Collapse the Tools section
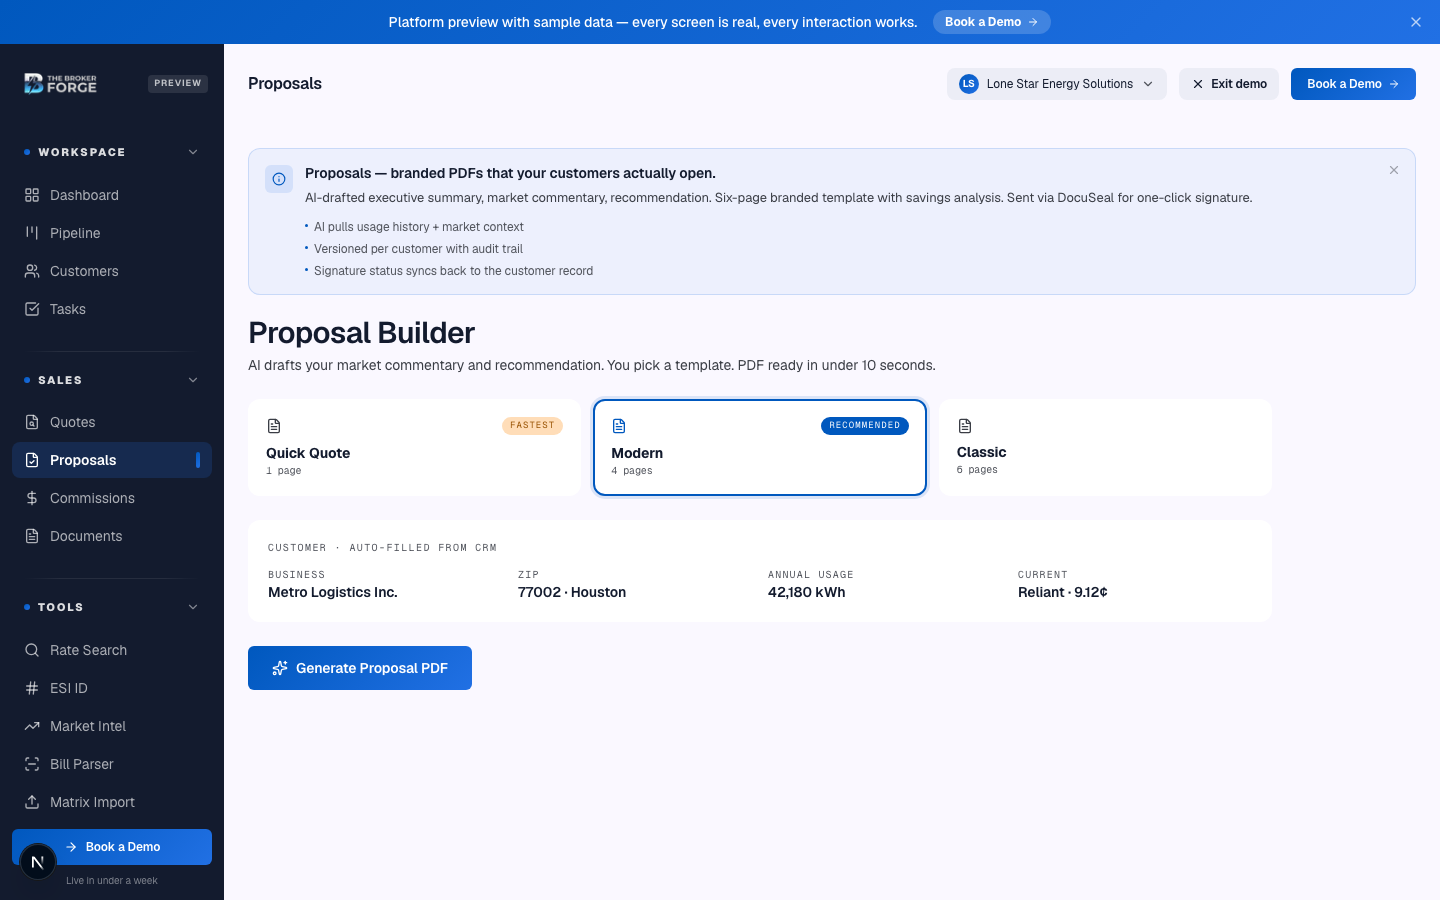1440x900 pixels. coord(193,607)
